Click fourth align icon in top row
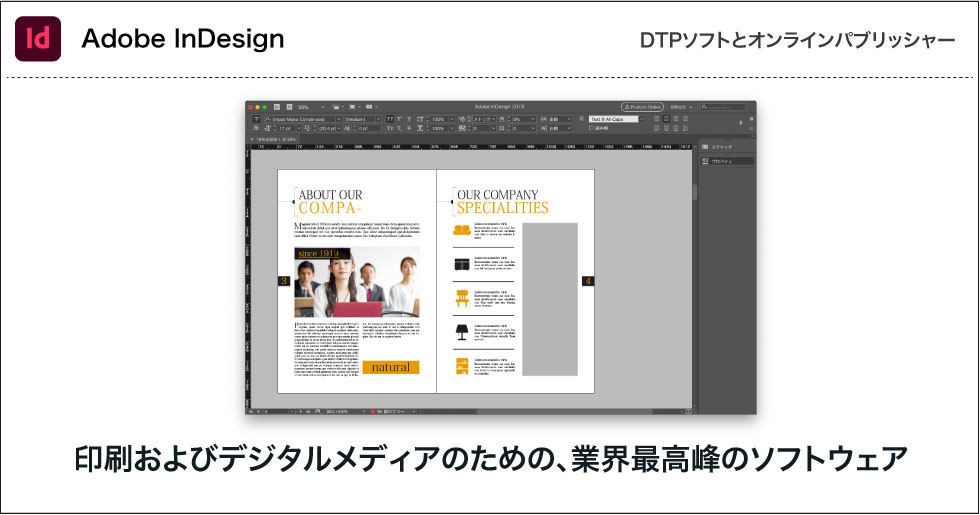The width and height of the screenshot is (980, 515). [686, 119]
